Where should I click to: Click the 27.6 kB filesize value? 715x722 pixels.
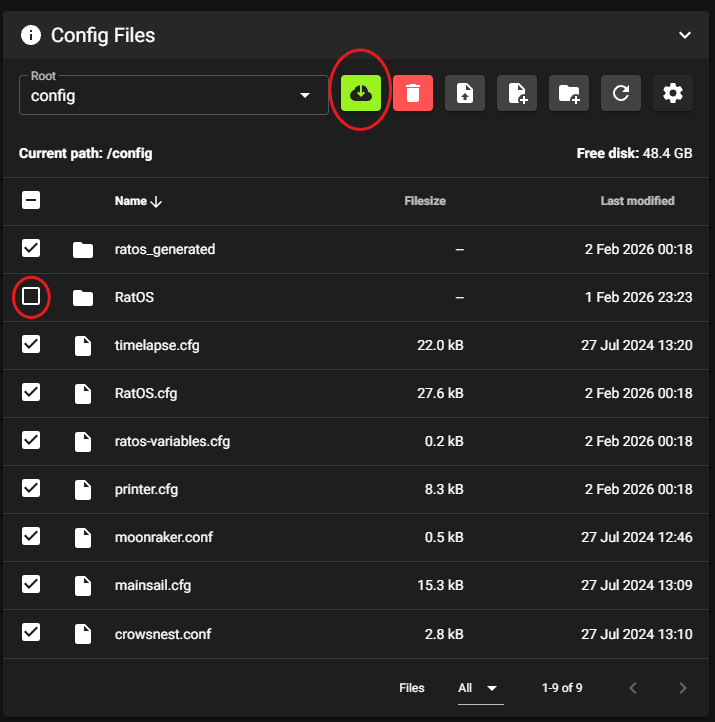[x=440, y=393]
